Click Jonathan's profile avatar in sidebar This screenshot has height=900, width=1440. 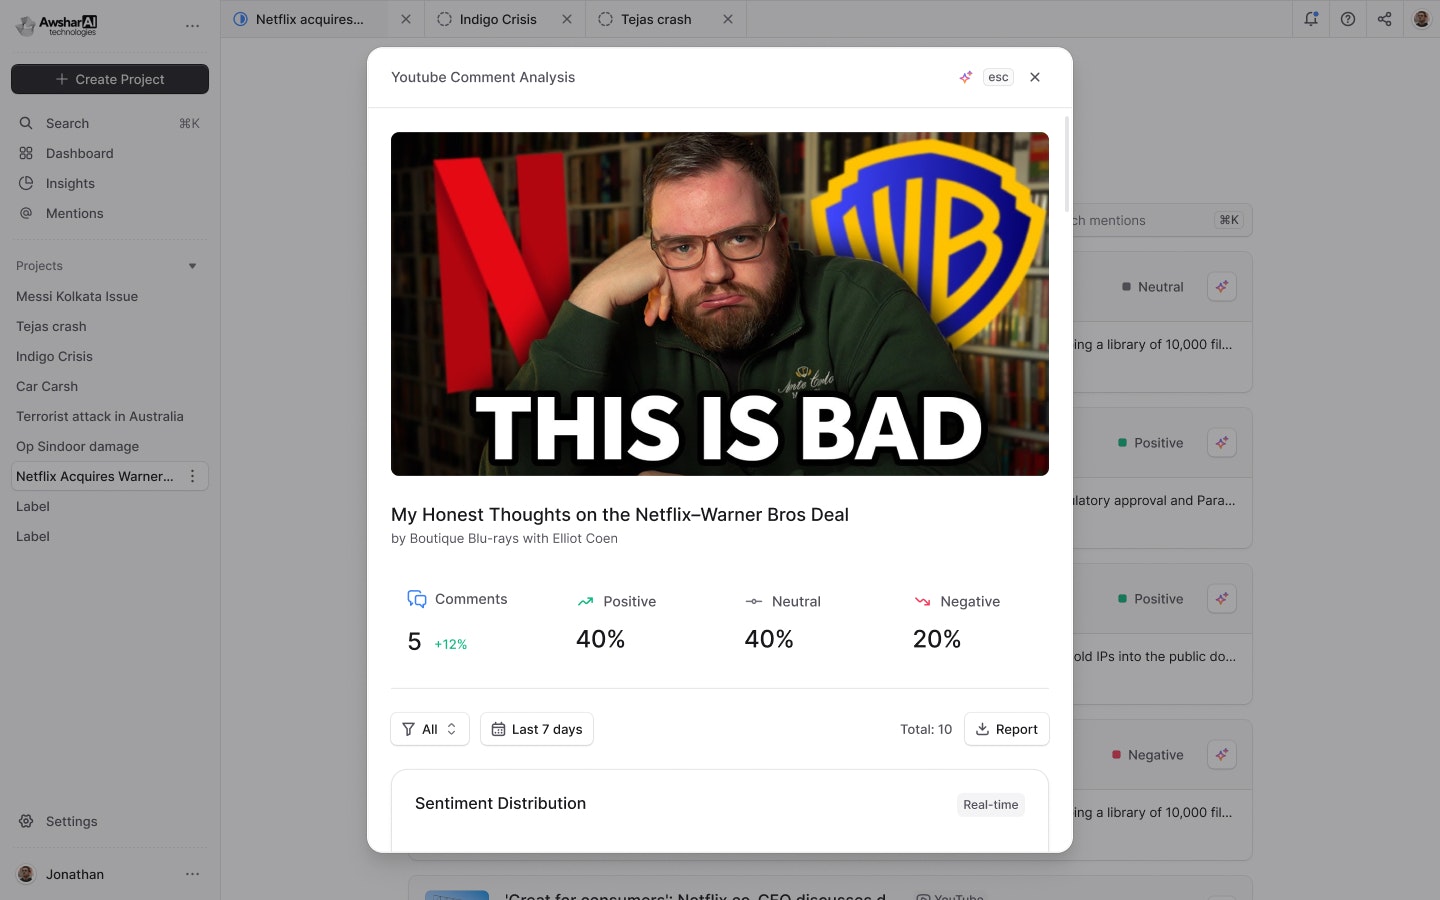click(26, 874)
